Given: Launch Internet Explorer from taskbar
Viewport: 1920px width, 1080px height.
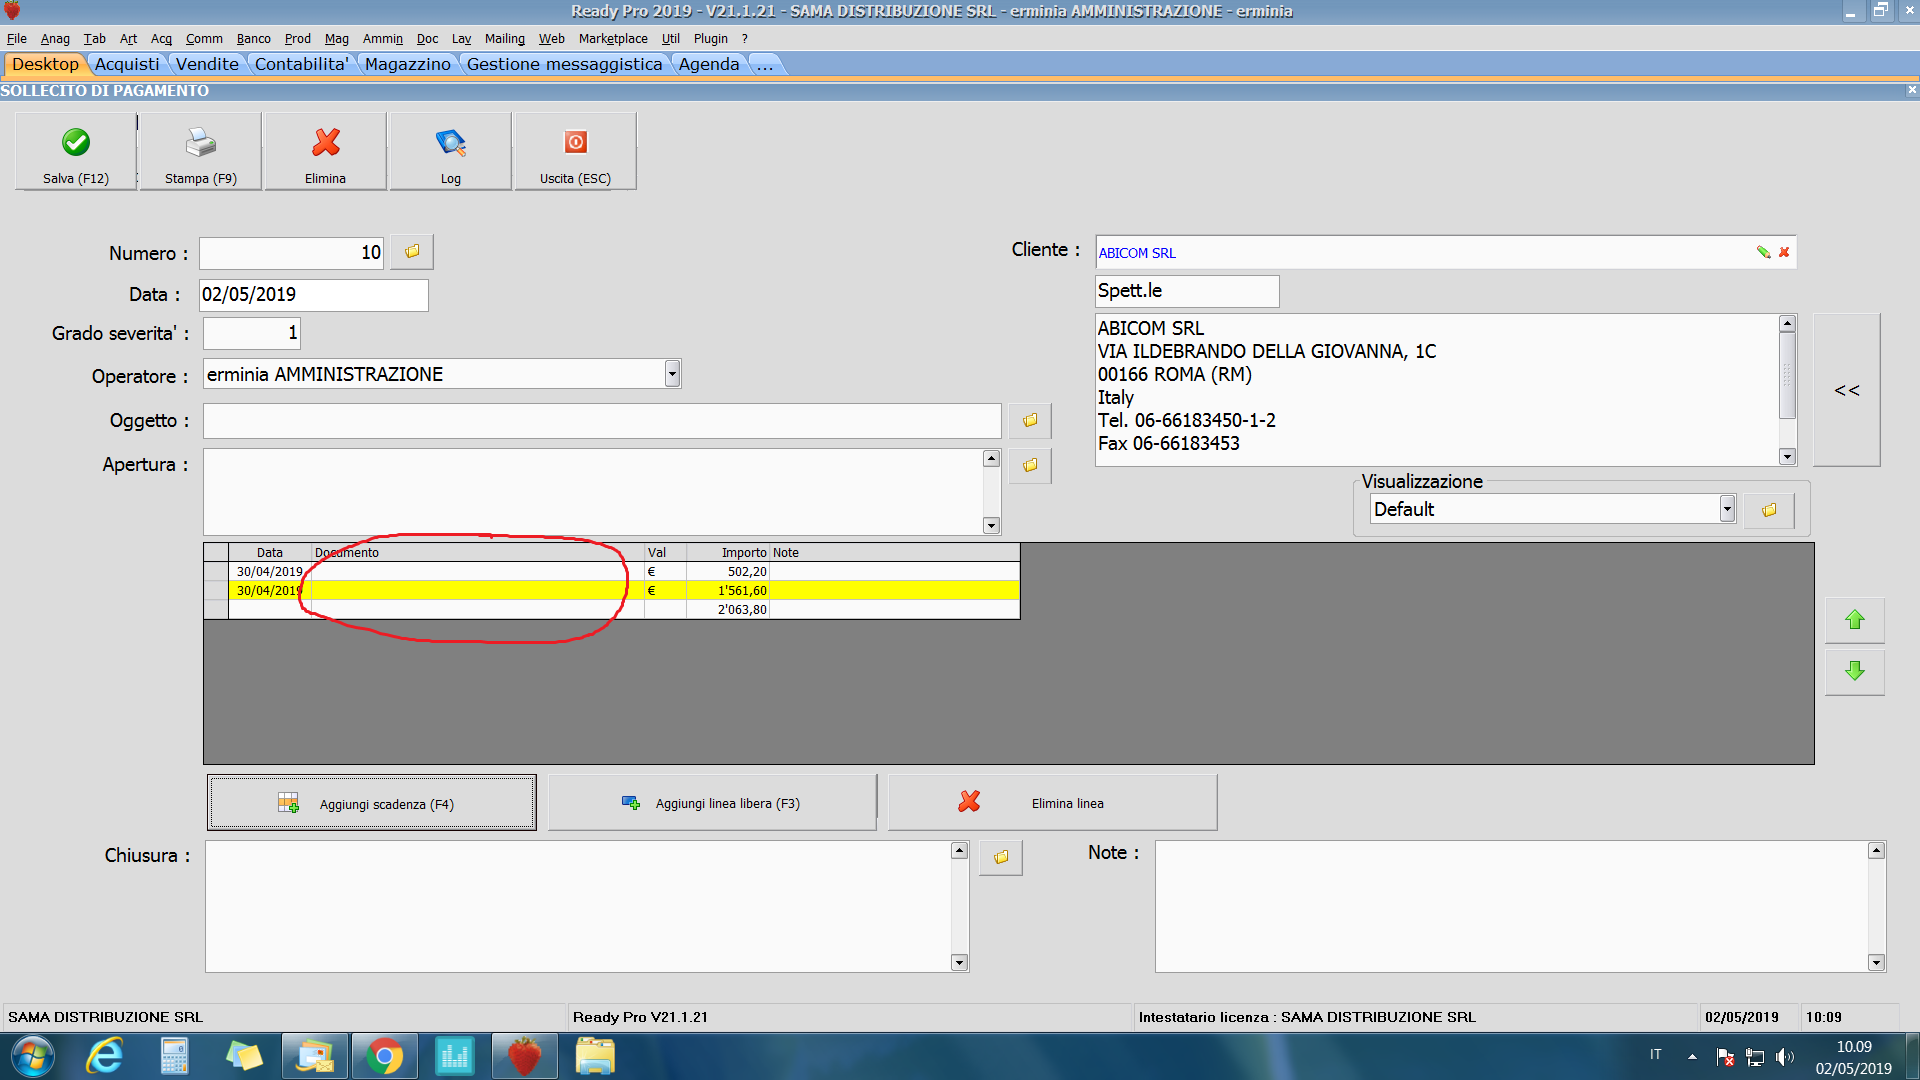Looking at the screenshot, I should click(105, 1056).
